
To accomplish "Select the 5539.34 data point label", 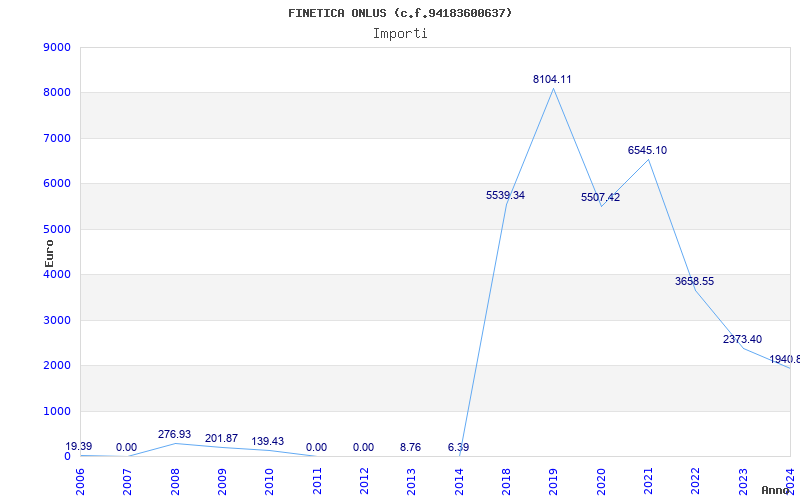I will pos(505,195).
